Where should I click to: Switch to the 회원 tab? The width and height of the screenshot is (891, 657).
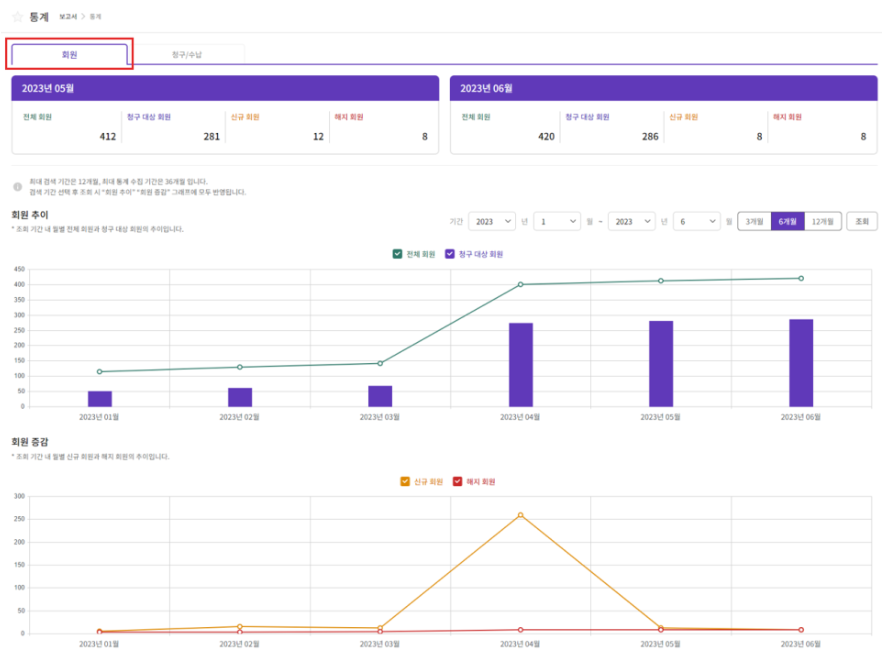[69, 55]
